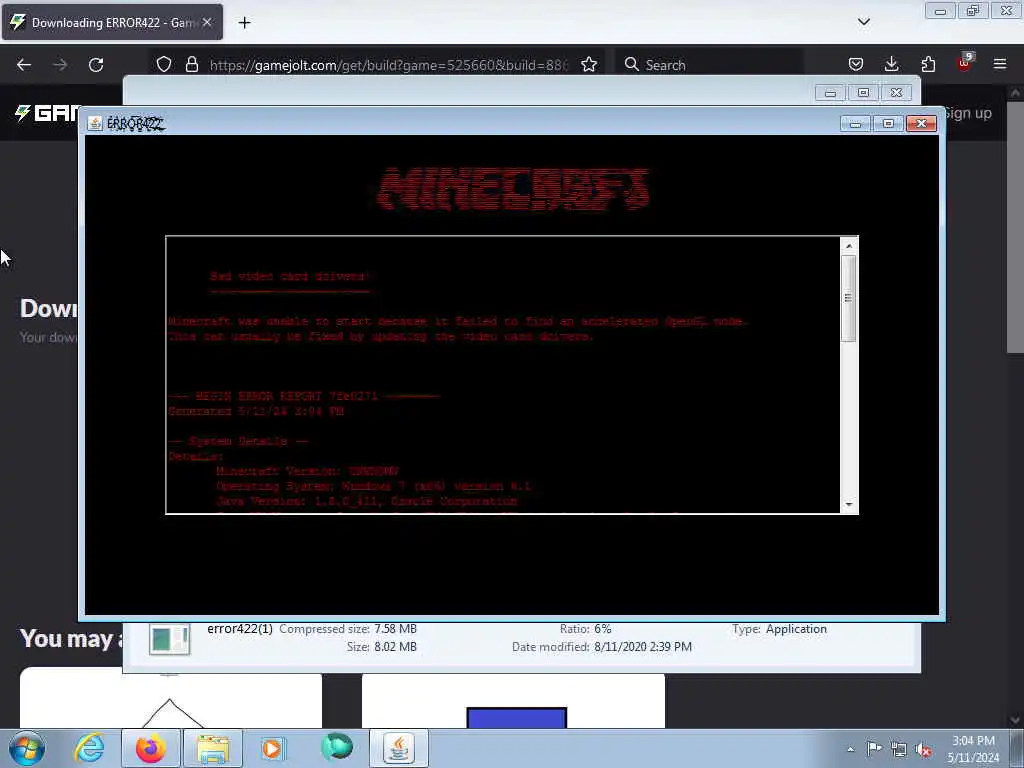Click the first recommended game thumbnail
Viewport: 1024px width, 768px height.
click(170, 697)
